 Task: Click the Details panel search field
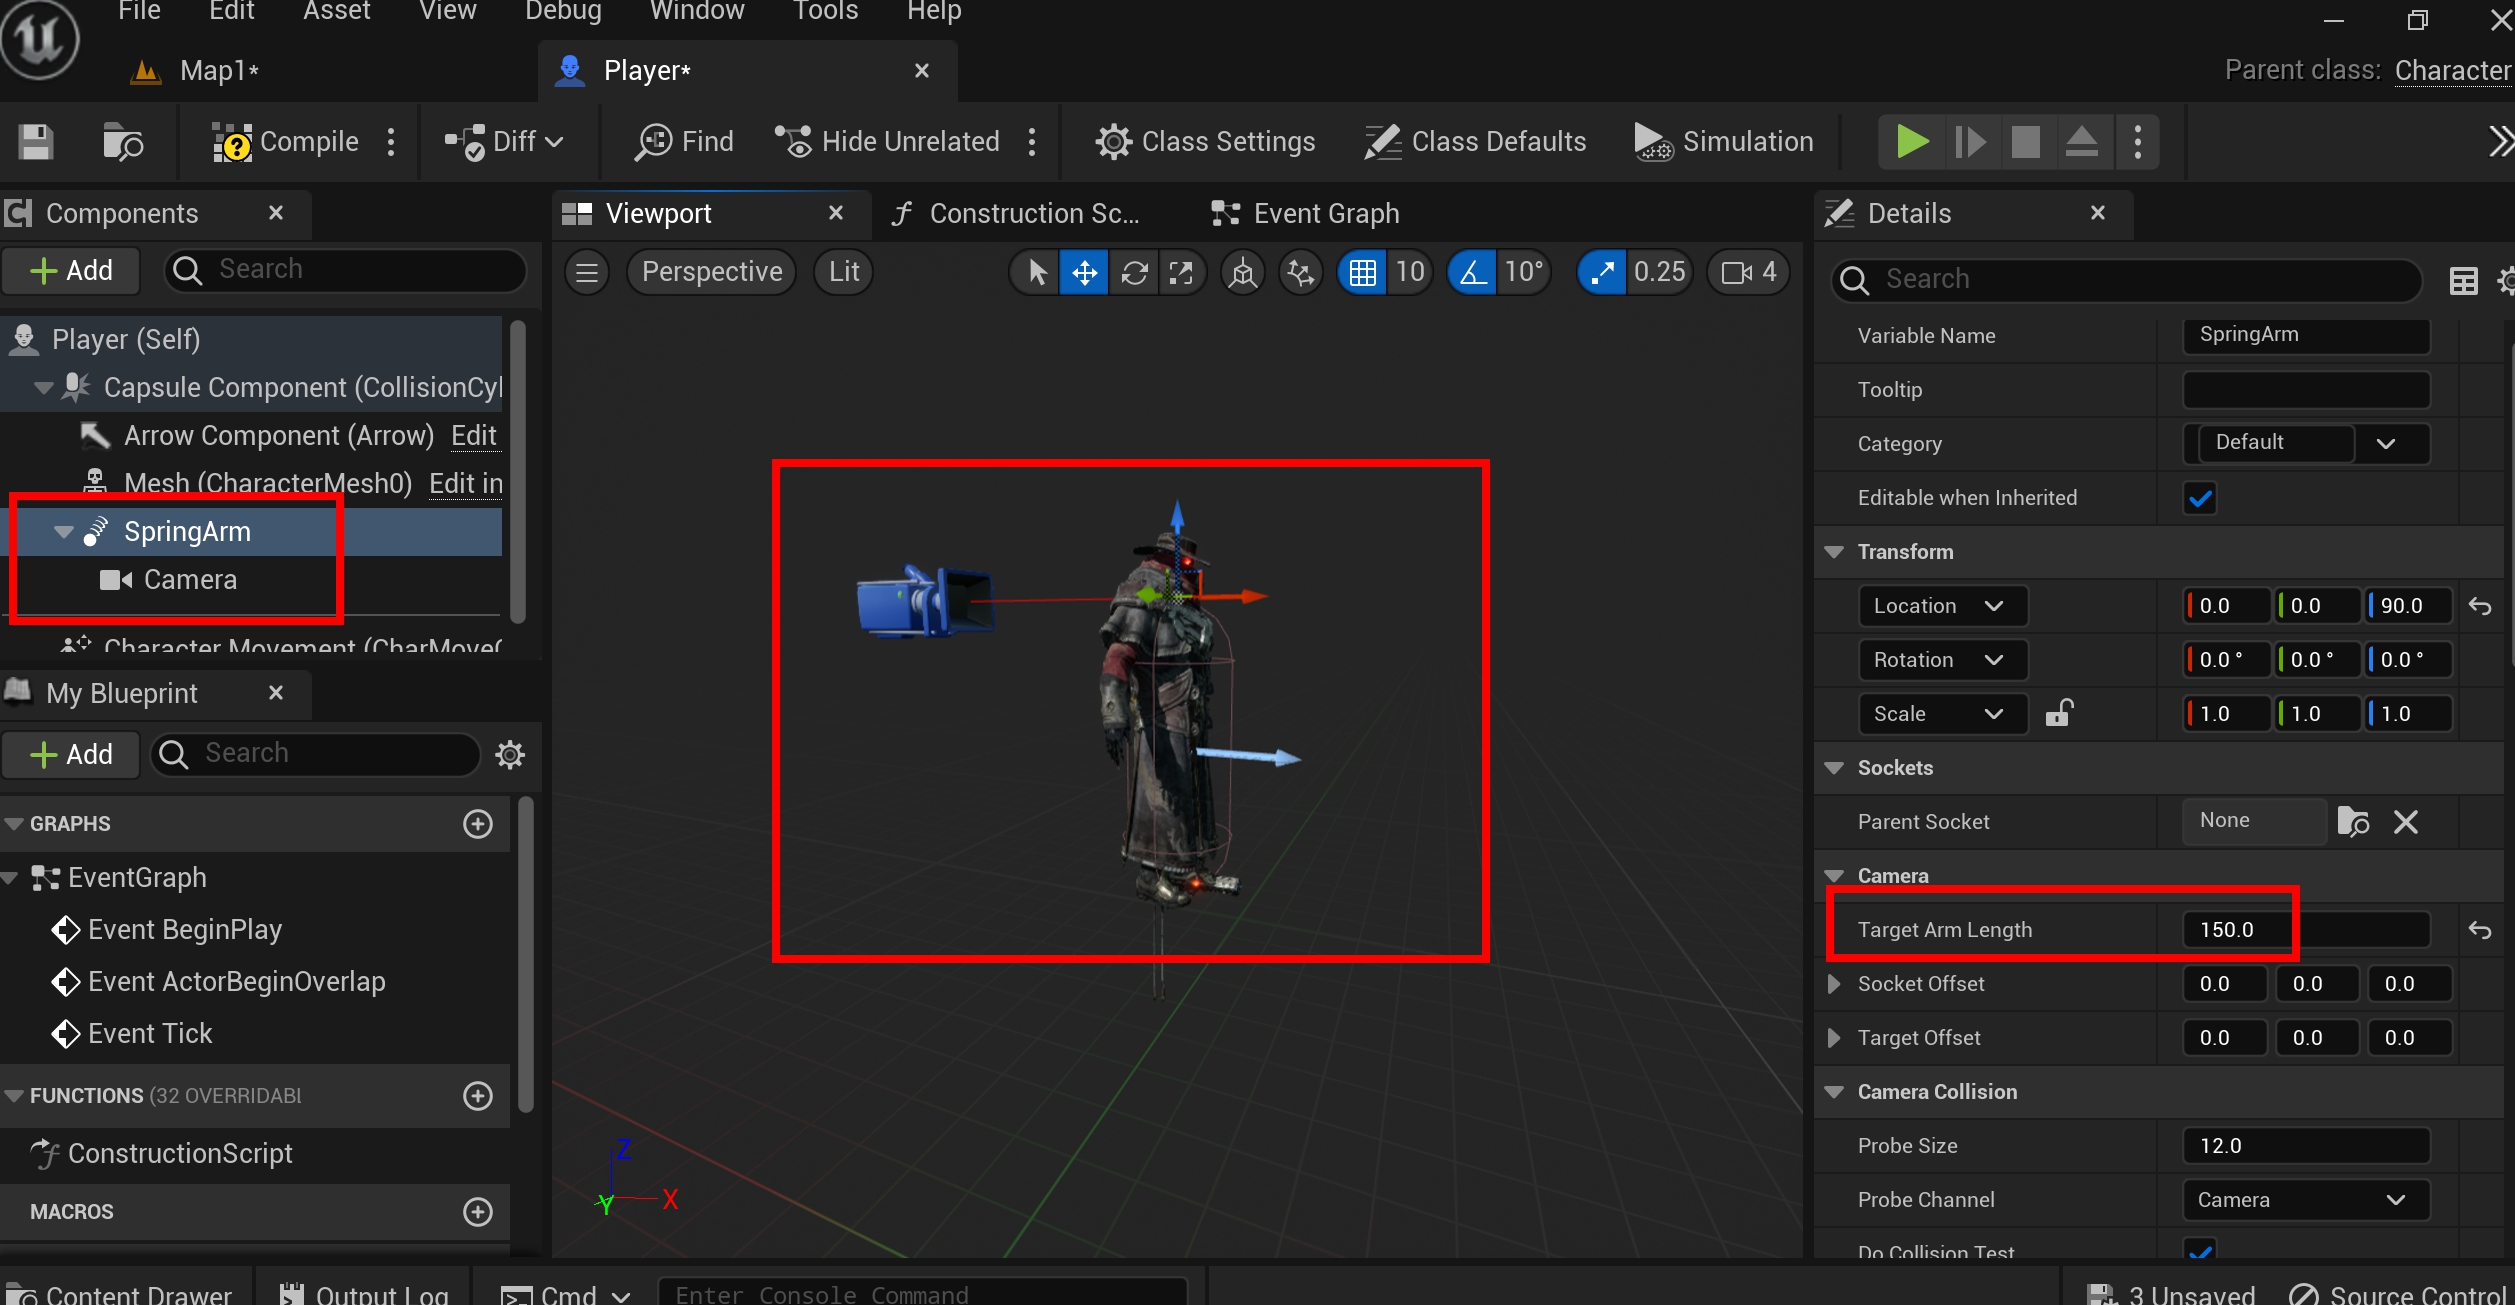(x=2126, y=280)
